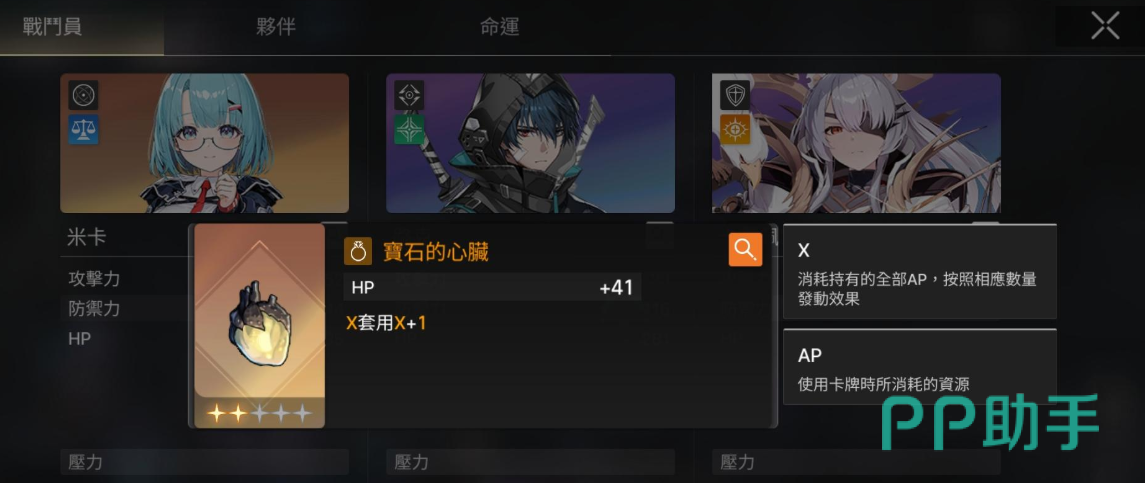Image resolution: width=1145 pixels, height=483 pixels.
Task: Click the HP +41 stat row
Action: click(492, 287)
